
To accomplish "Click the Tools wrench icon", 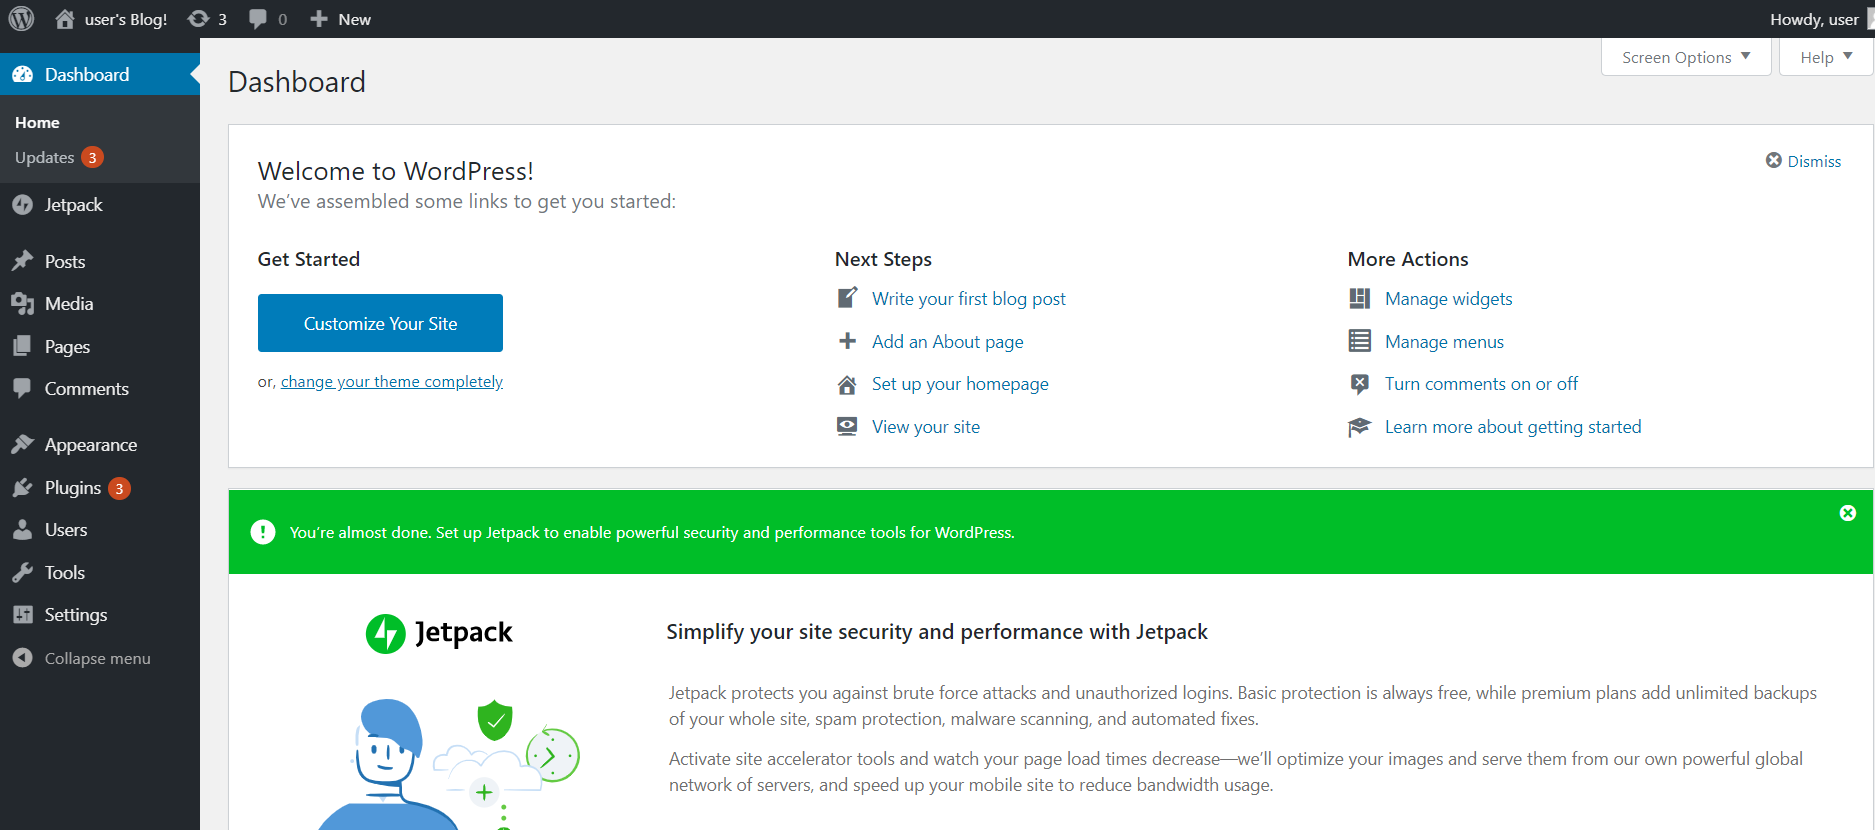I will tap(22, 572).
